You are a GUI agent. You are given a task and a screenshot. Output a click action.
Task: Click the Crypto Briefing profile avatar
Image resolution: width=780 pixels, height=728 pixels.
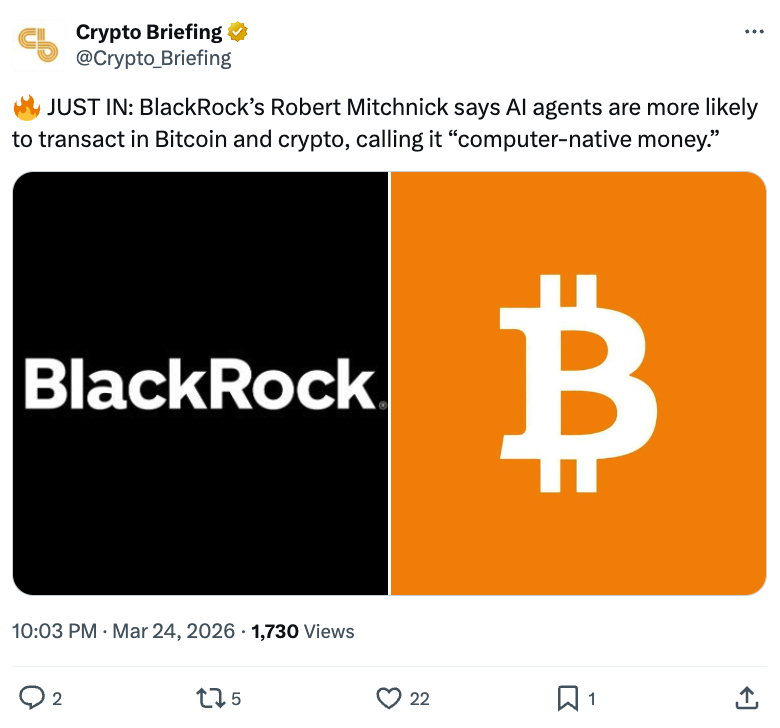pyautogui.click(x=40, y=45)
